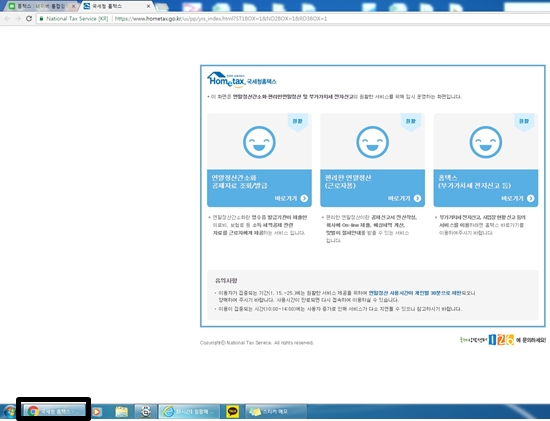Click the clock-shaped app icon on taskbar
The height and width of the screenshot is (421, 550).
click(x=145, y=412)
